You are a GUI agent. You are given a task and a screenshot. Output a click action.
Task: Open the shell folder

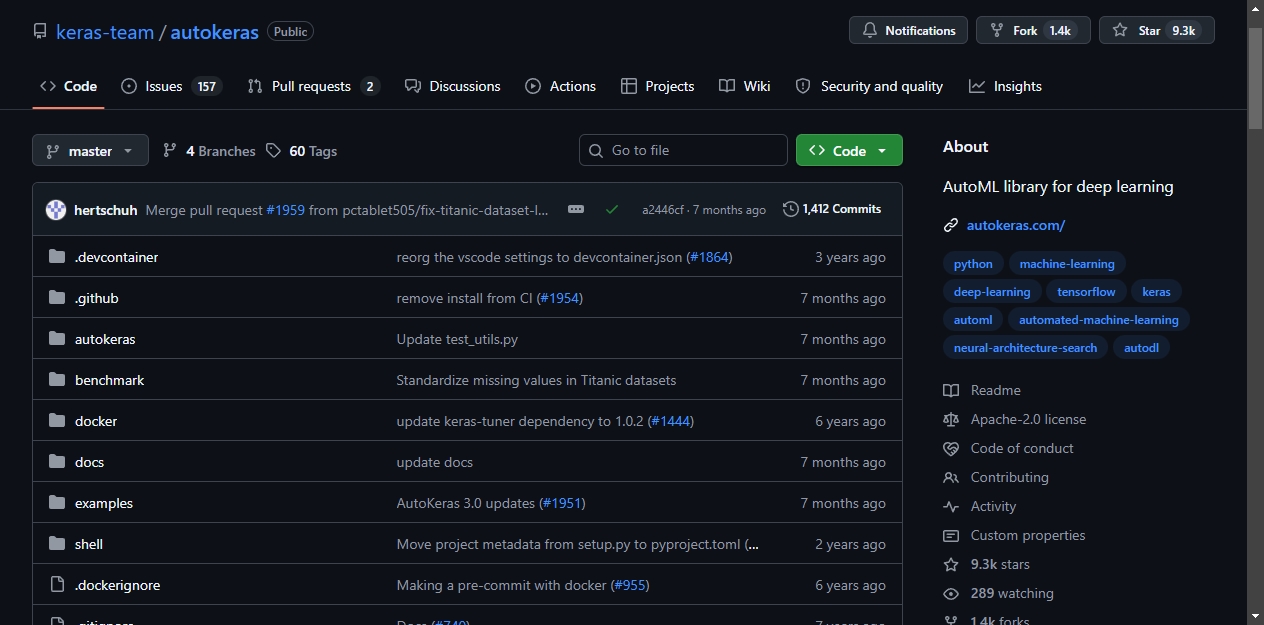pos(89,544)
